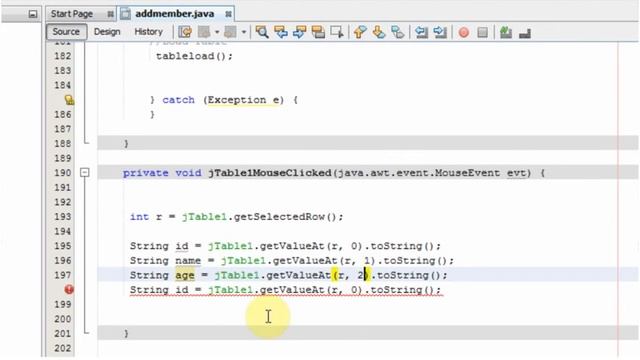The image size is (640, 360).
Task: Click toString() on line 195
Action: (402, 246)
